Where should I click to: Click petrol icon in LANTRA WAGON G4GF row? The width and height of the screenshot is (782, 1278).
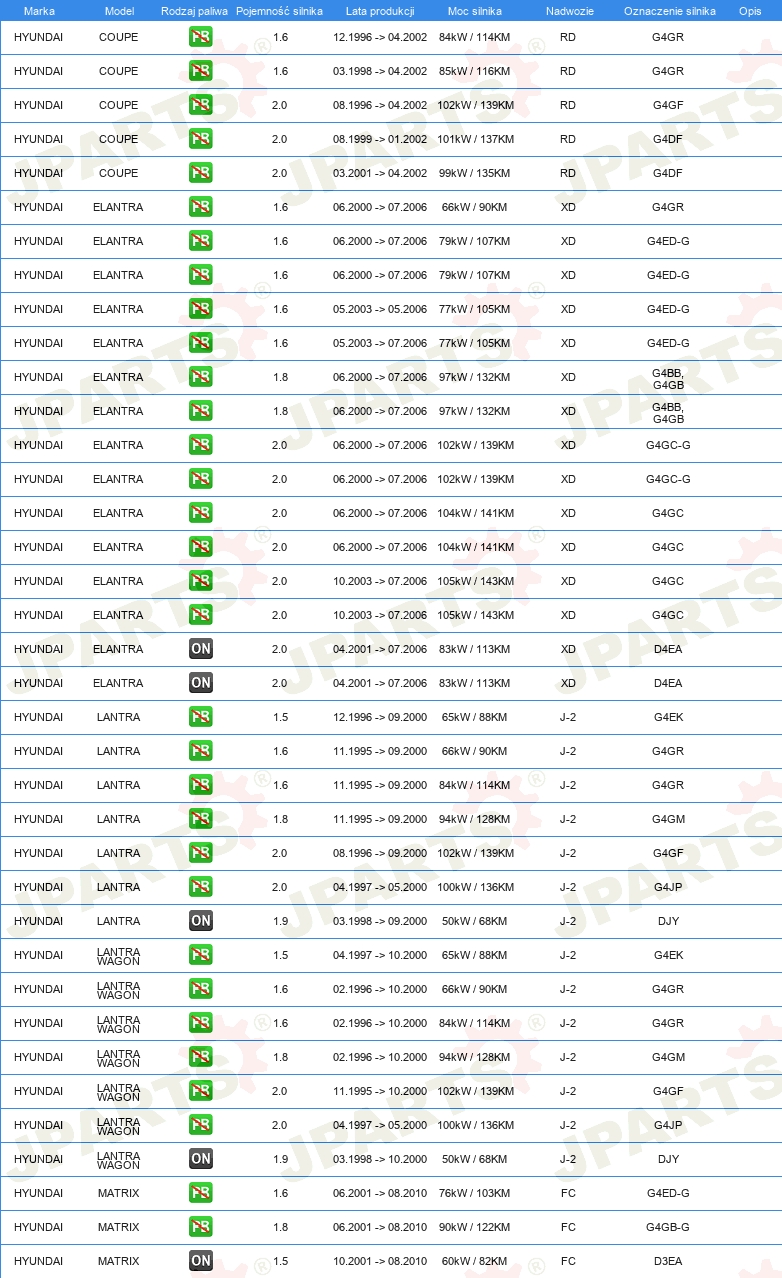pyautogui.click(x=200, y=1091)
